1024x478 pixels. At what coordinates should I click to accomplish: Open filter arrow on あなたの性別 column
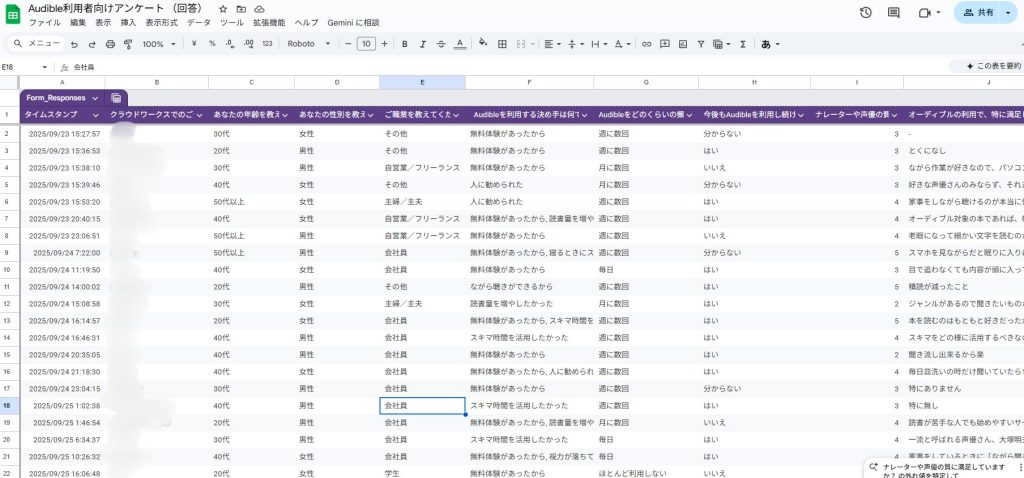pyautogui.click(x=370, y=115)
